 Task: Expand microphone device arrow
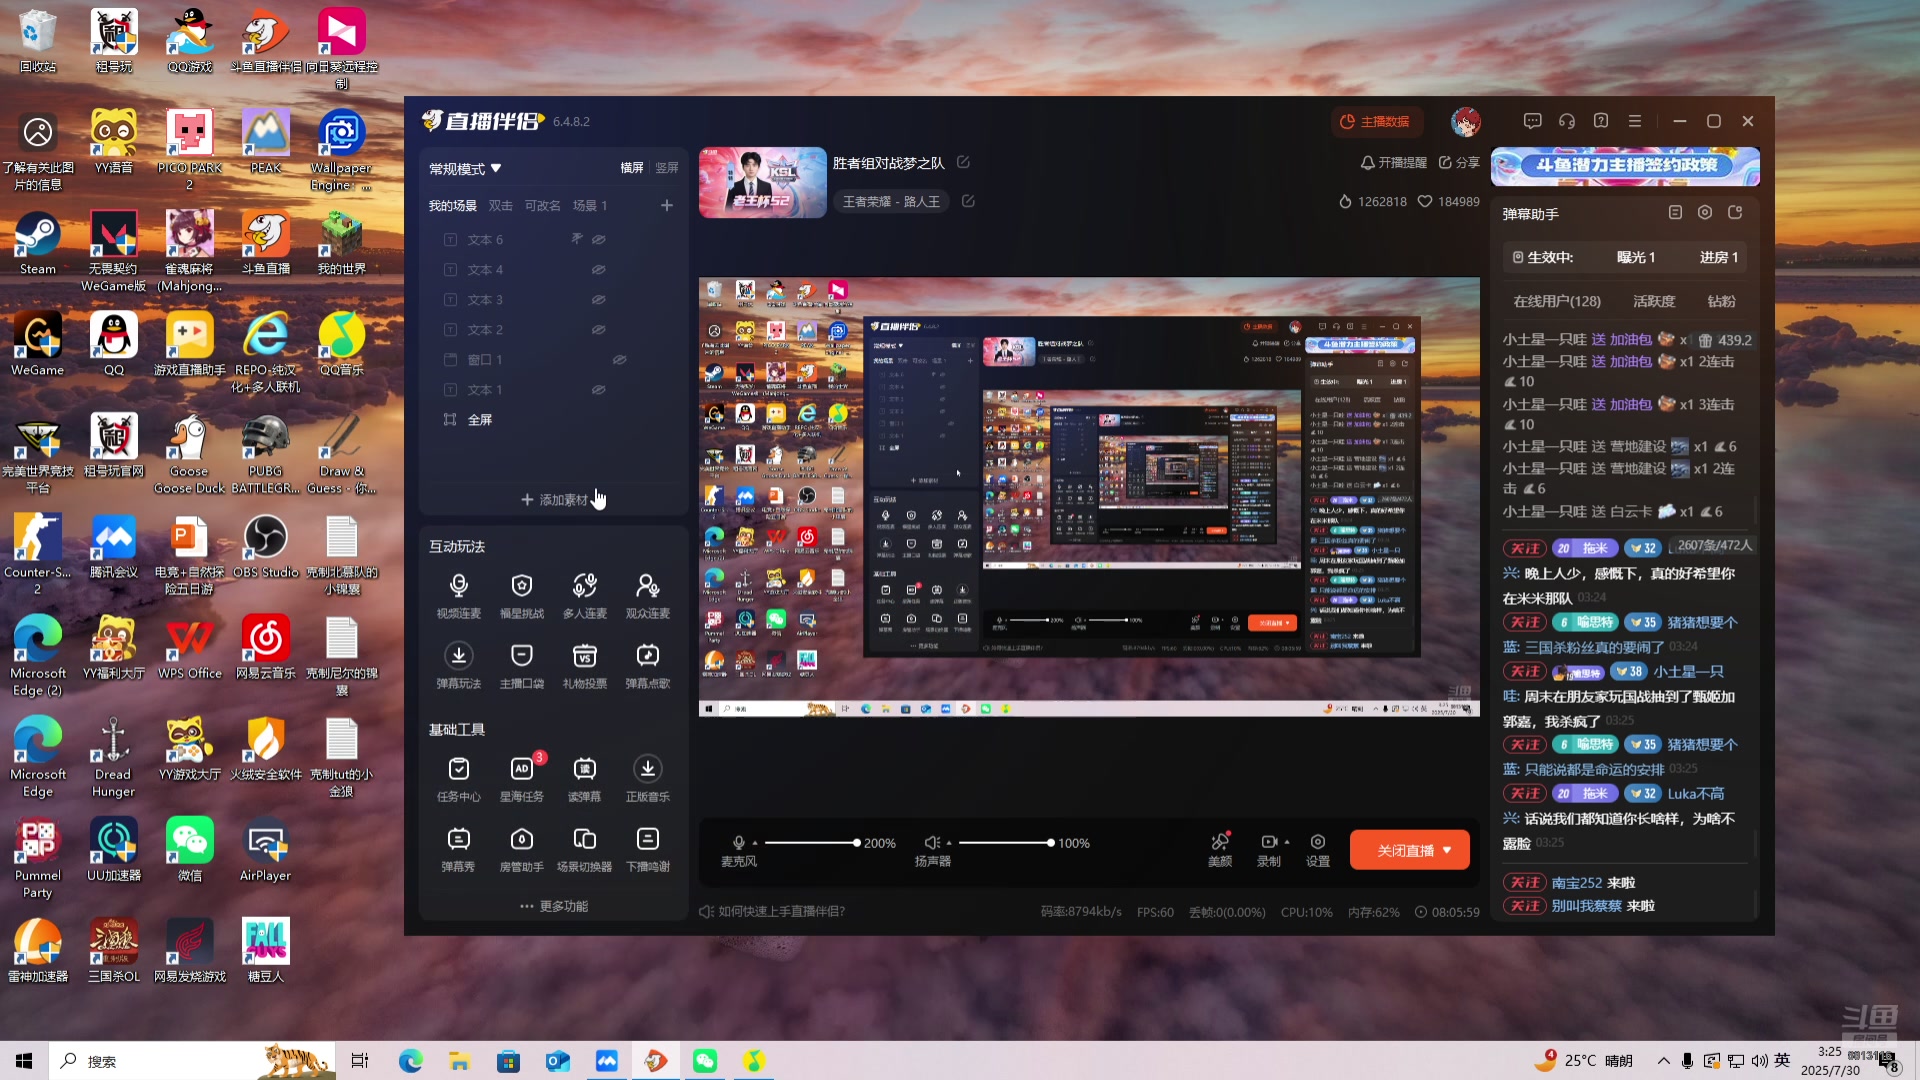click(755, 843)
